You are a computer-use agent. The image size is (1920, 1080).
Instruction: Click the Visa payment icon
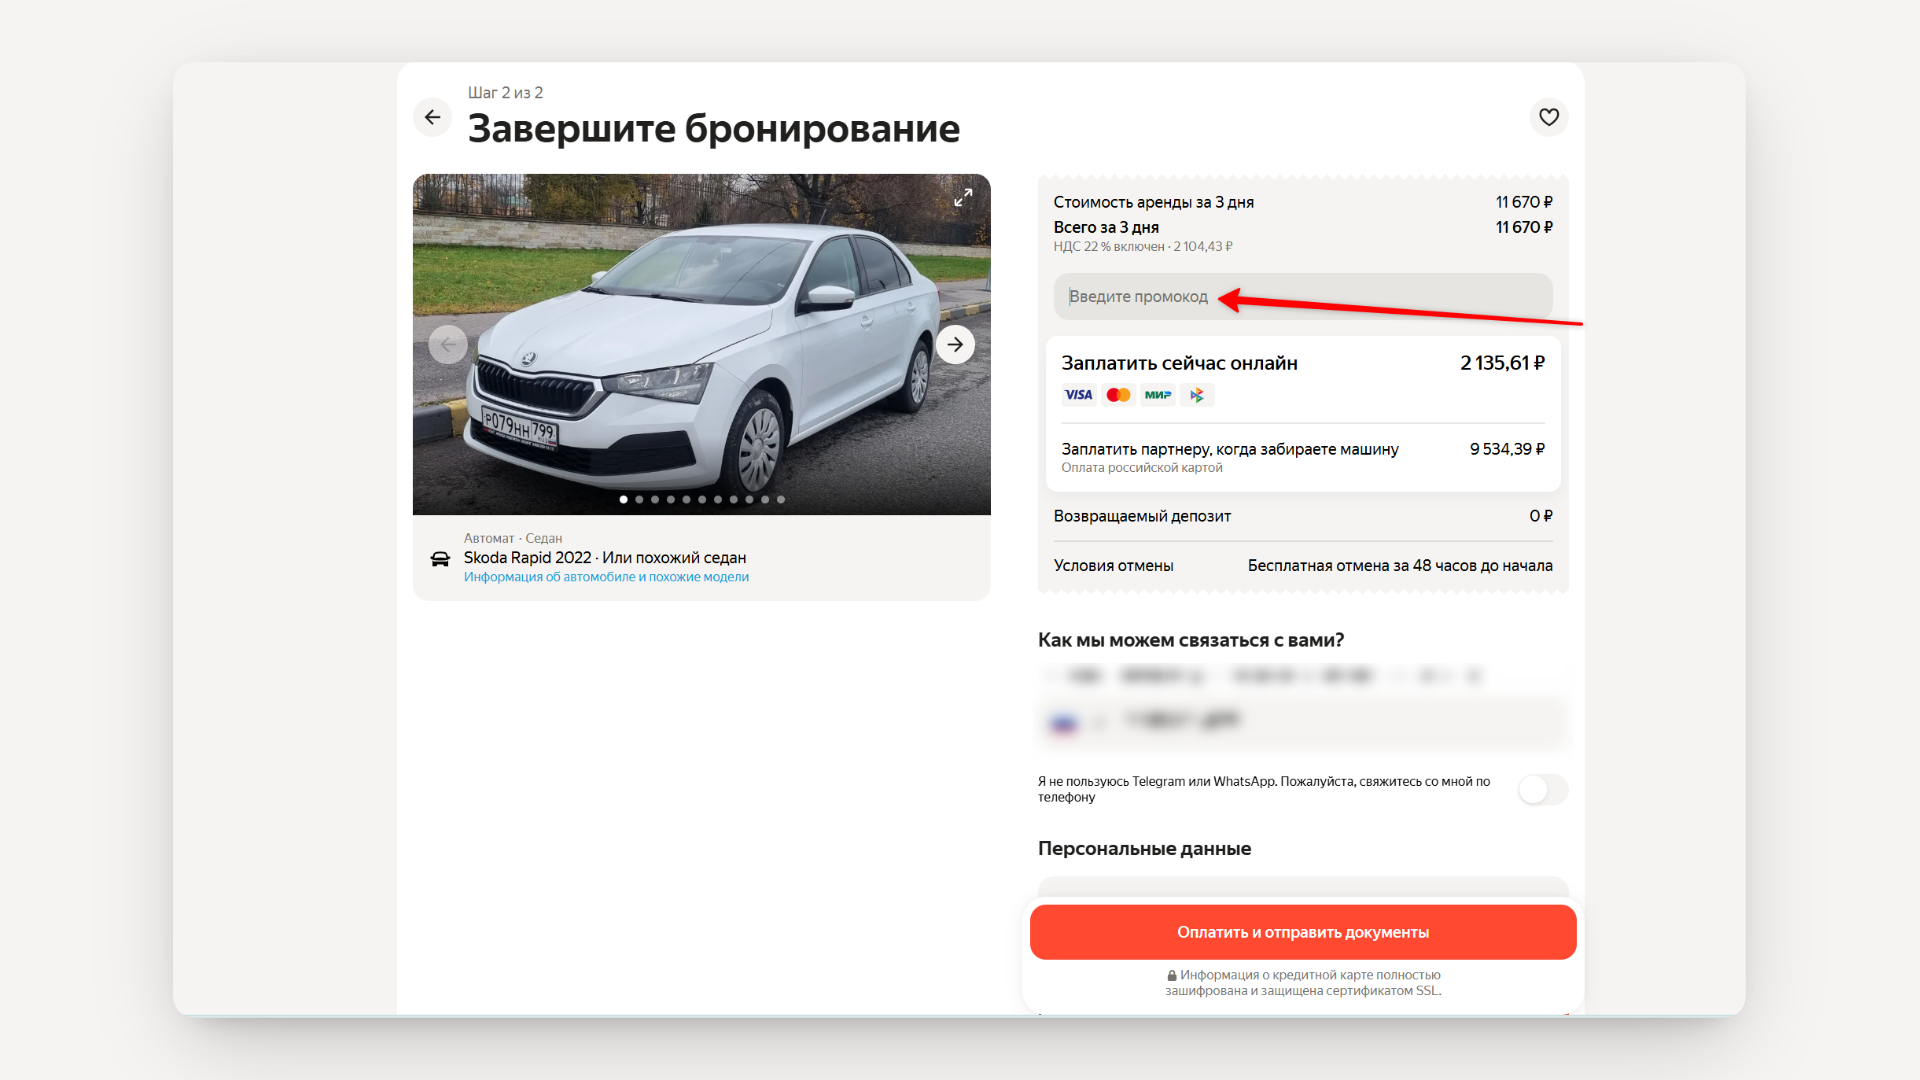tap(1078, 395)
